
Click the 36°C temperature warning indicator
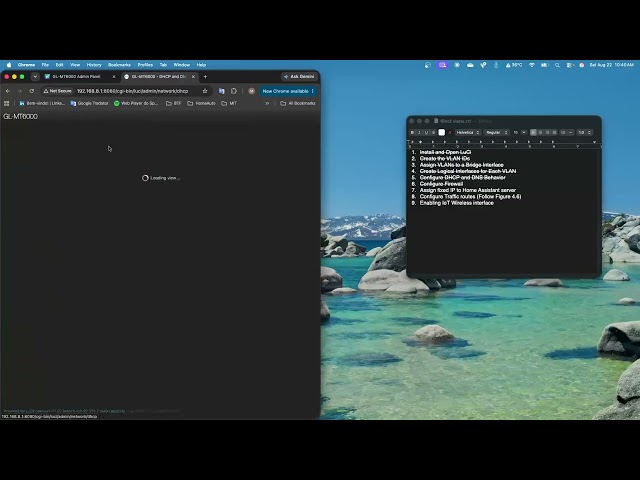(514, 65)
